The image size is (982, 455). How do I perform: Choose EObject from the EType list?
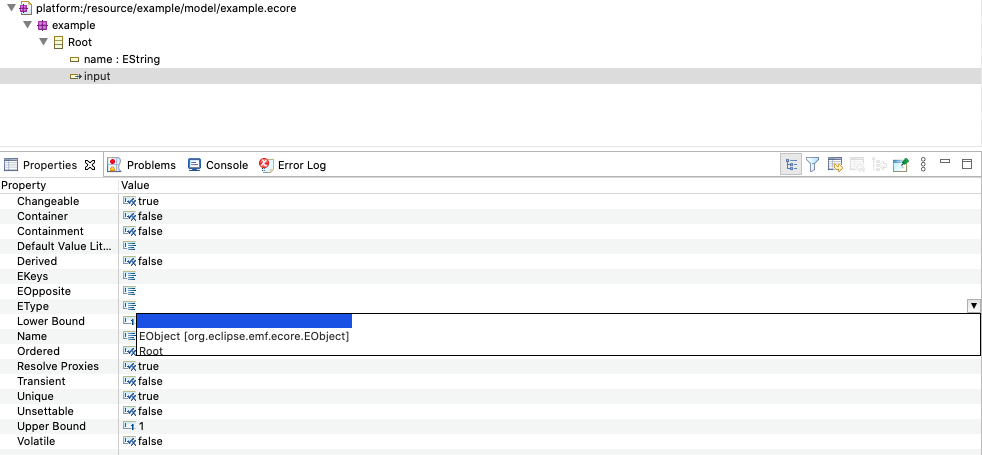244,337
